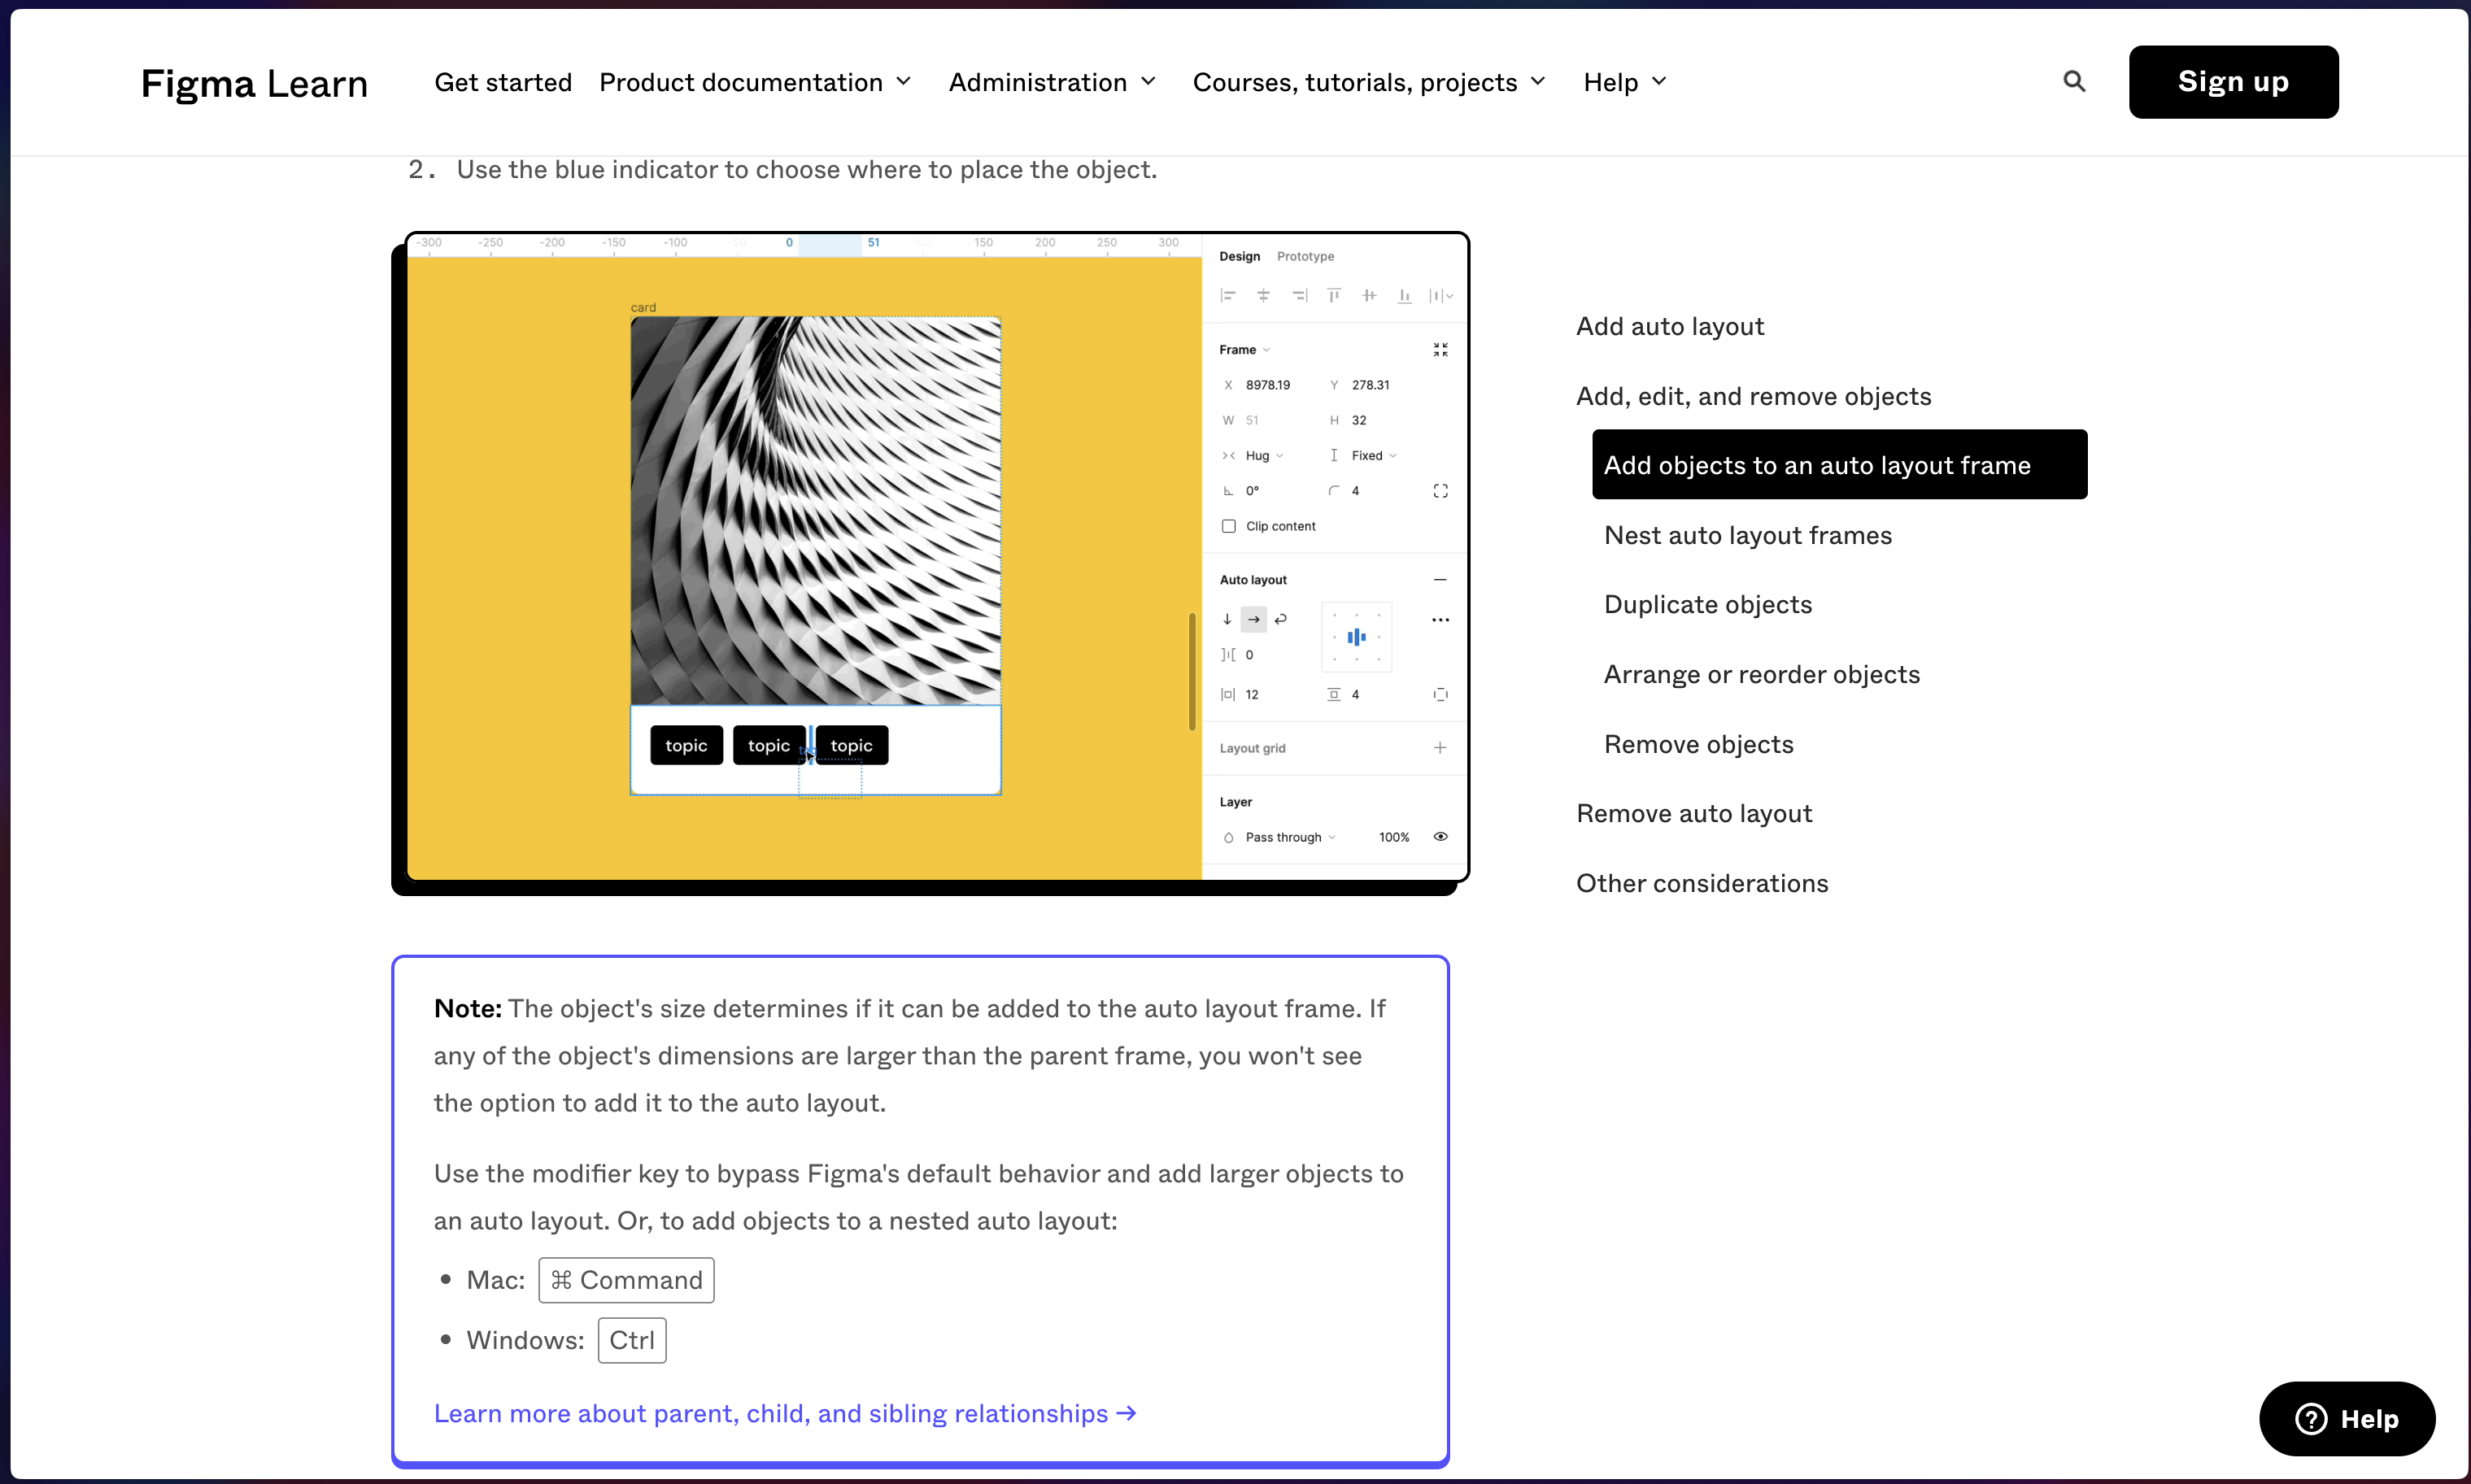Image resolution: width=2471 pixels, height=1484 pixels.
Task: Click align vertical centers icon
Action: click(1369, 295)
